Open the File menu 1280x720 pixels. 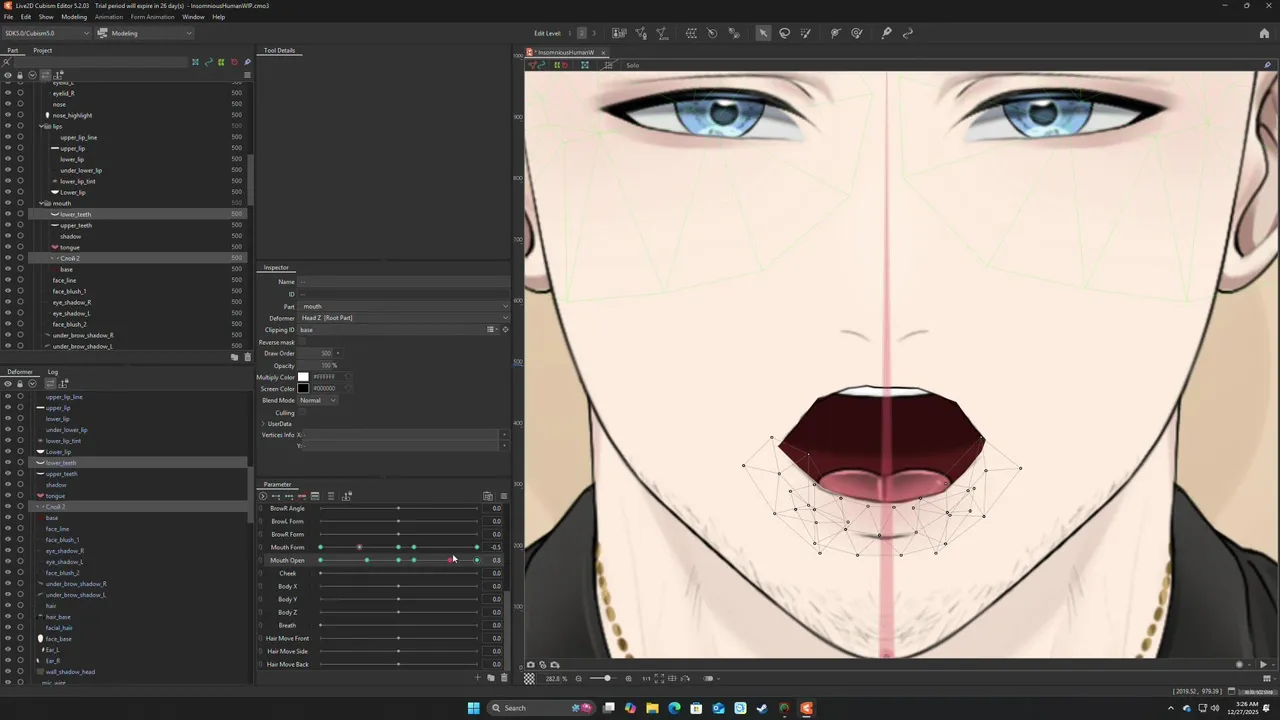pyautogui.click(x=9, y=17)
